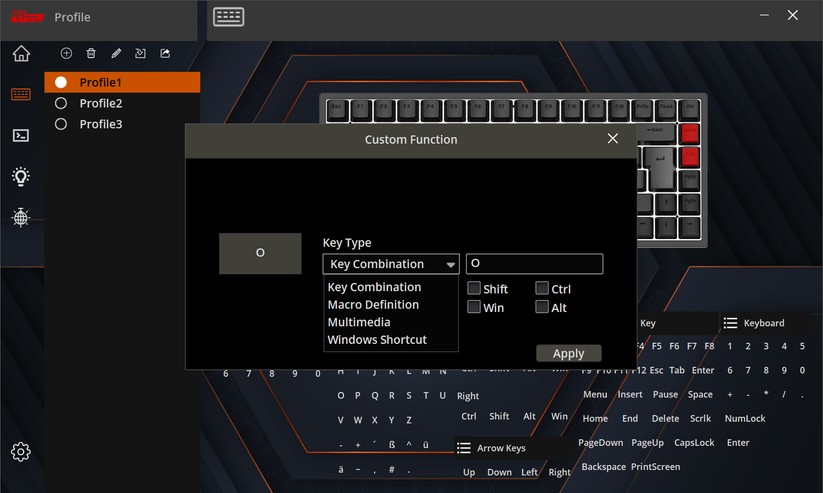Click the import profile icon
The width and height of the screenshot is (823, 493).
pos(140,53)
